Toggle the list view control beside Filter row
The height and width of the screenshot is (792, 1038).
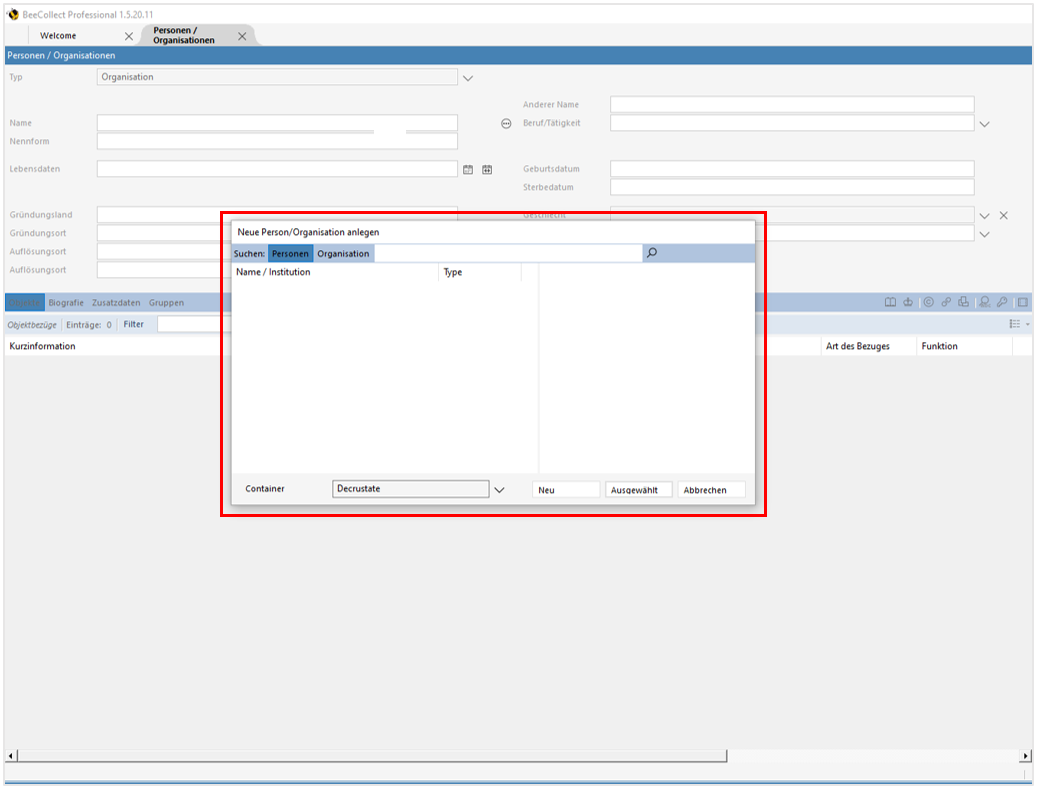point(1015,323)
